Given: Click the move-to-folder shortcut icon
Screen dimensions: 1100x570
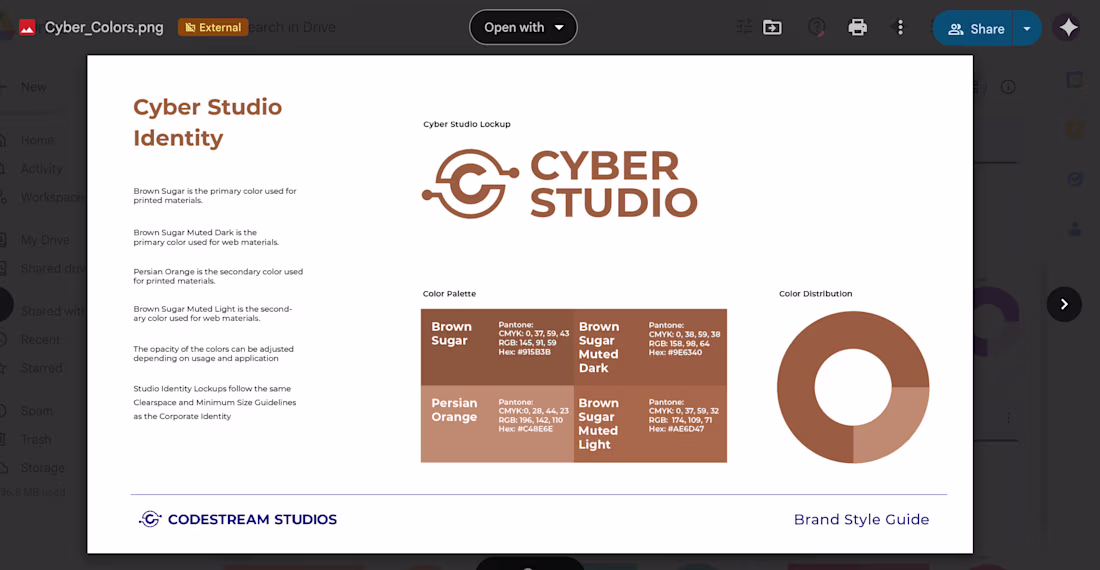Looking at the screenshot, I should (772, 27).
